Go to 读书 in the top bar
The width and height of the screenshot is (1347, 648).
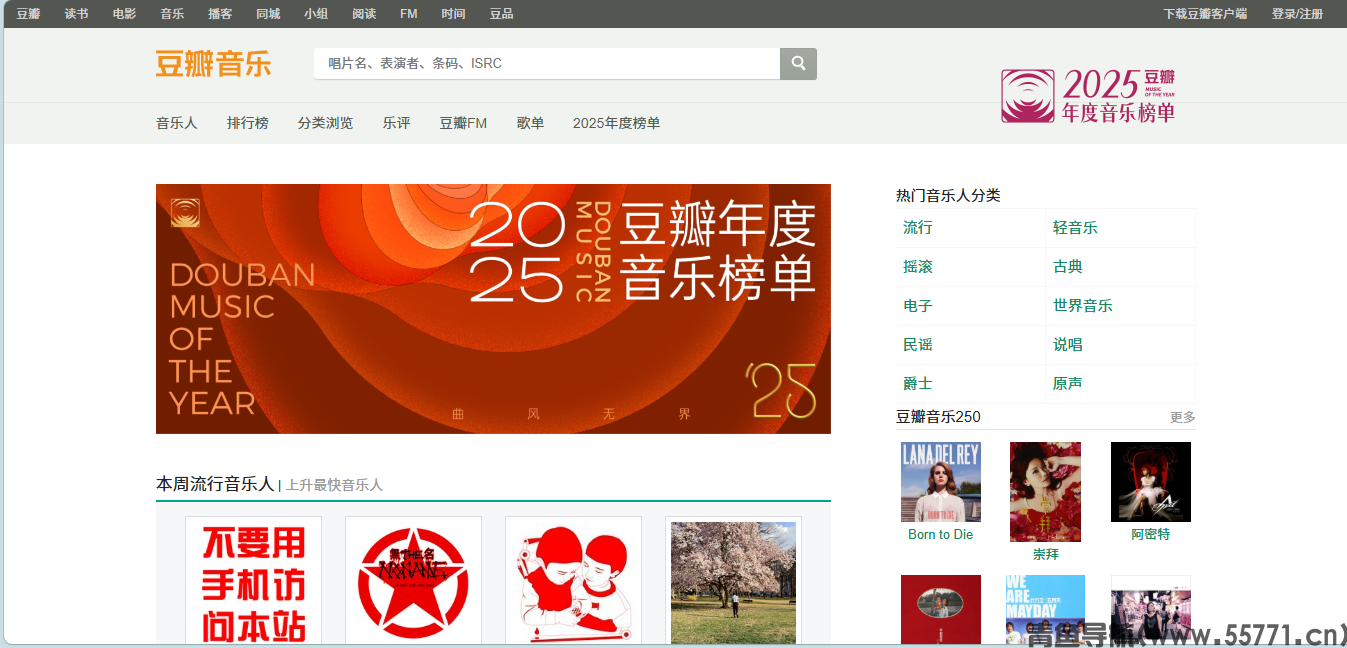(76, 14)
